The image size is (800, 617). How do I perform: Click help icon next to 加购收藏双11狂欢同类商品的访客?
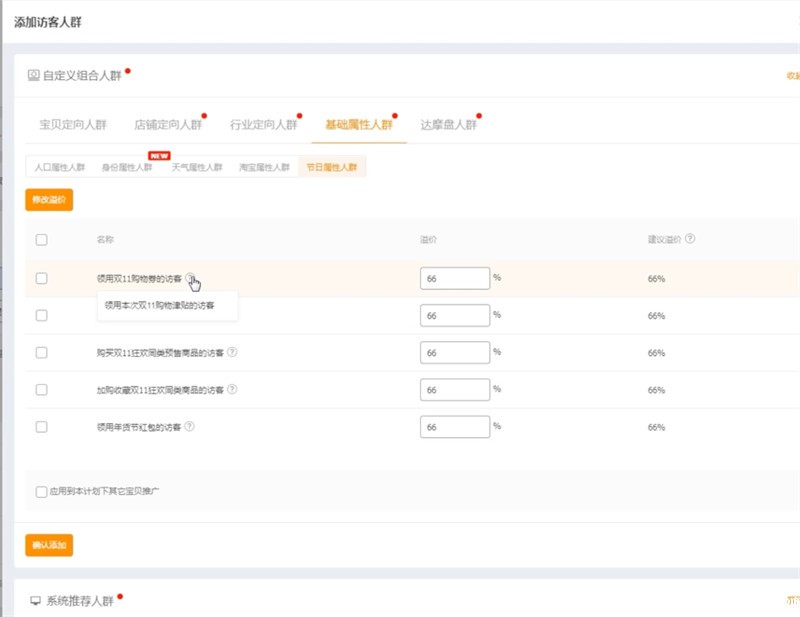pos(232,389)
